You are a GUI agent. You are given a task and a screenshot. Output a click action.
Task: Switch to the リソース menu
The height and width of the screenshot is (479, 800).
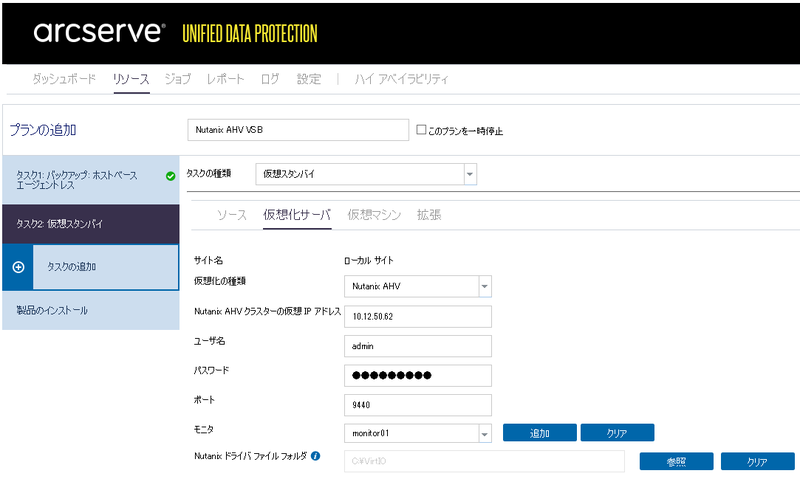click(x=131, y=79)
